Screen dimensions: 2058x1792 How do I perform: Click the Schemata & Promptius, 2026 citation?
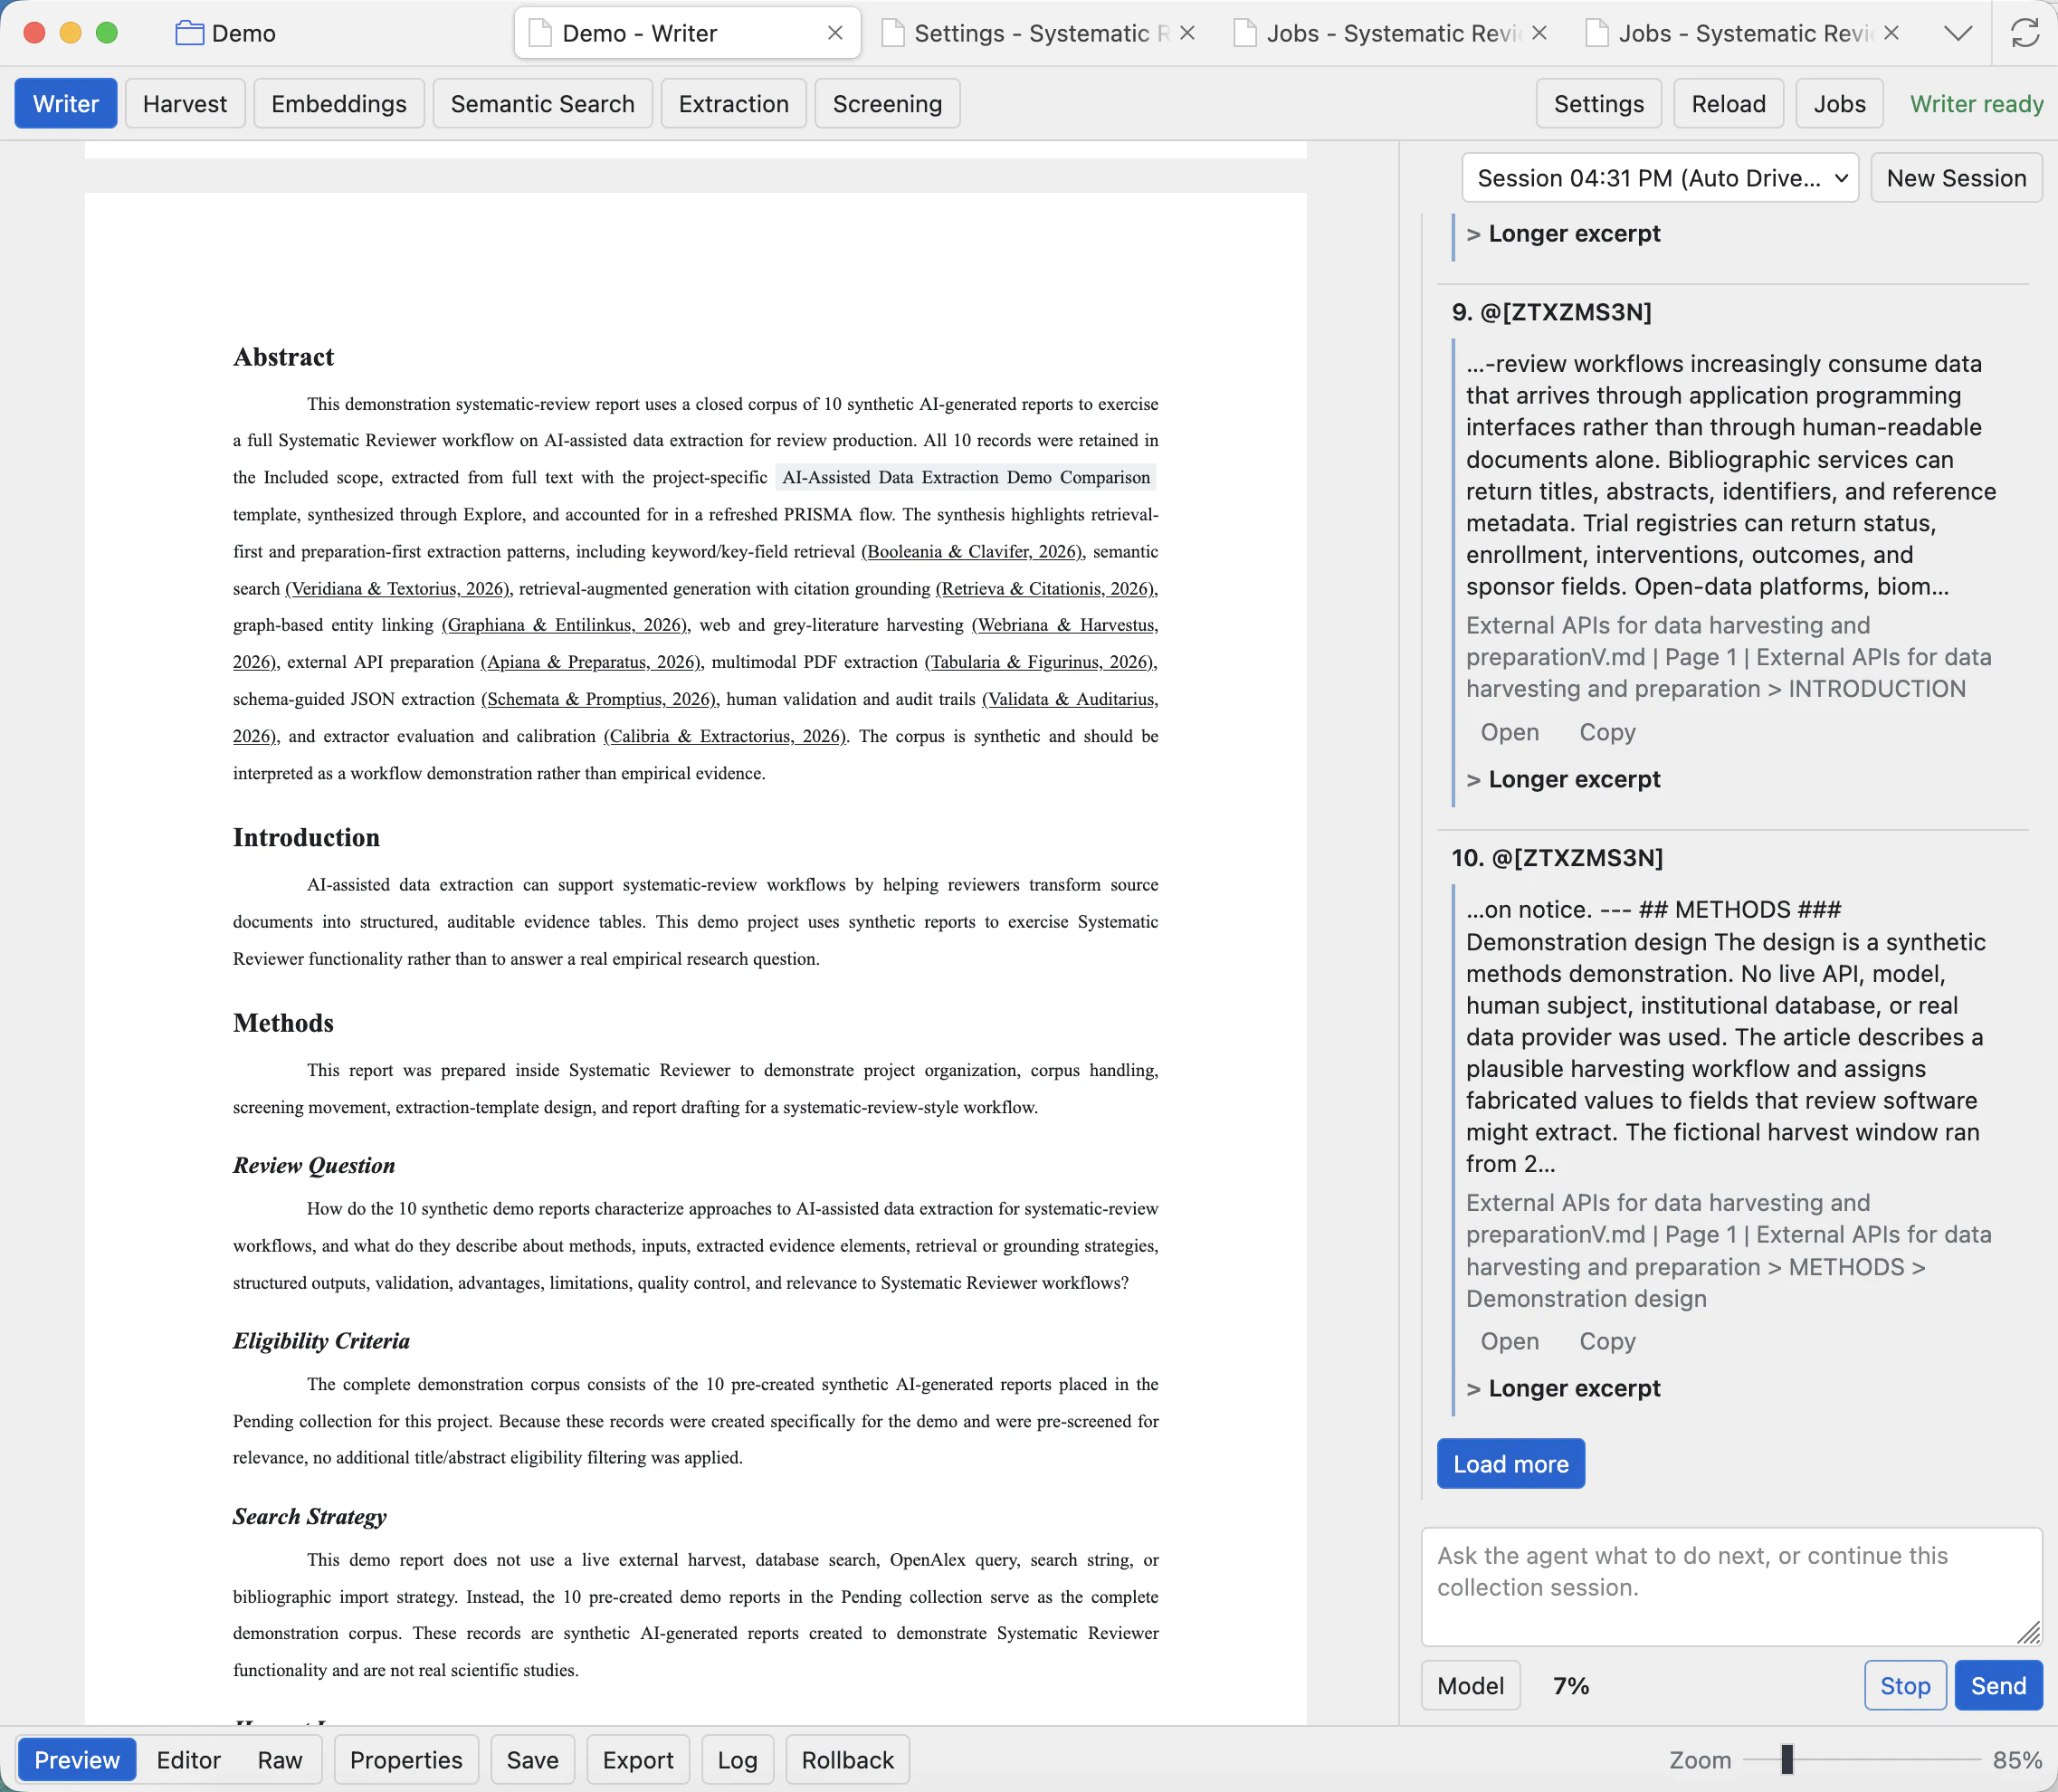coord(599,699)
